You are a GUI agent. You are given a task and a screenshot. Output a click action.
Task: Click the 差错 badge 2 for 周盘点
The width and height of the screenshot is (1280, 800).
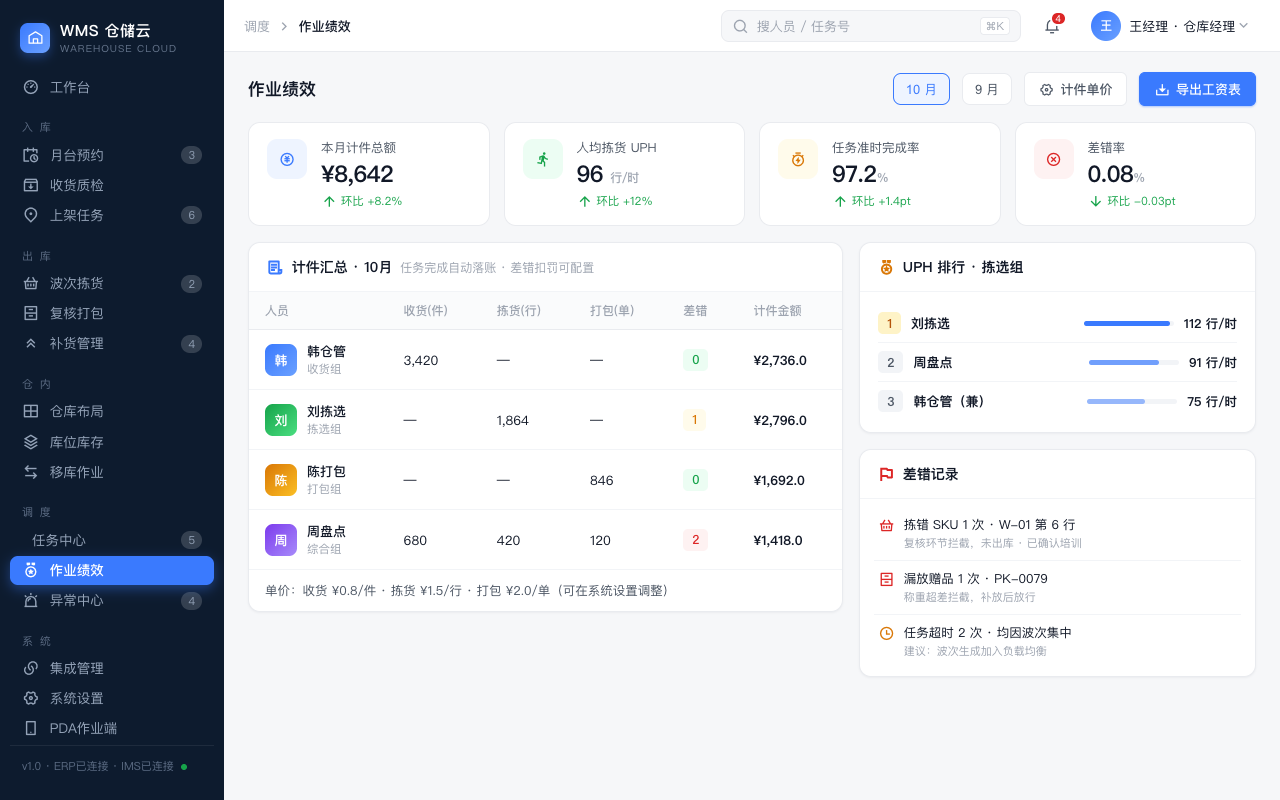coord(695,540)
